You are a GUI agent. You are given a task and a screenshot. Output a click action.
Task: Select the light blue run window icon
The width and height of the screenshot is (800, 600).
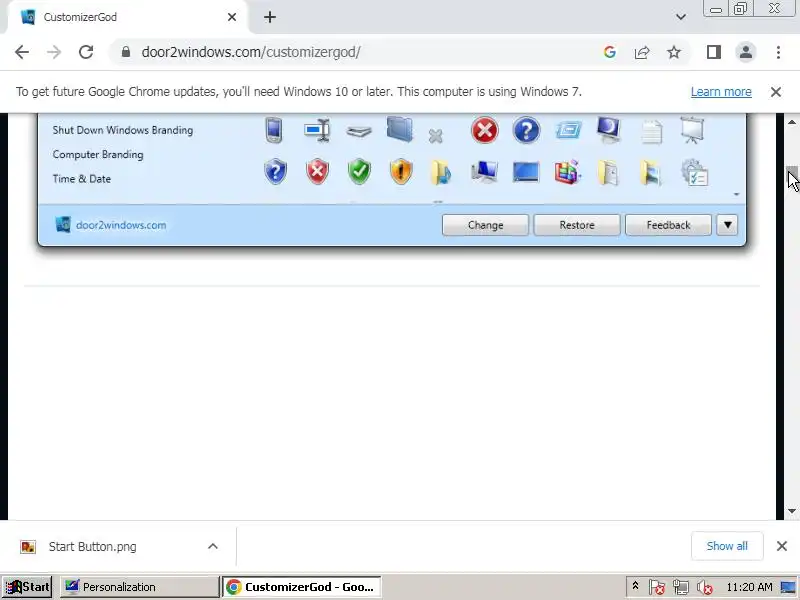[568, 130]
